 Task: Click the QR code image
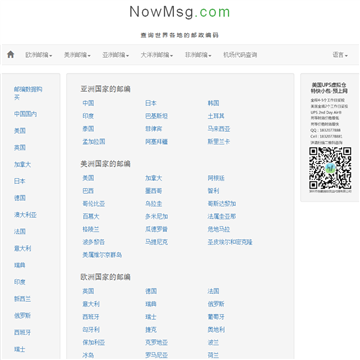[x=330, y=169]
